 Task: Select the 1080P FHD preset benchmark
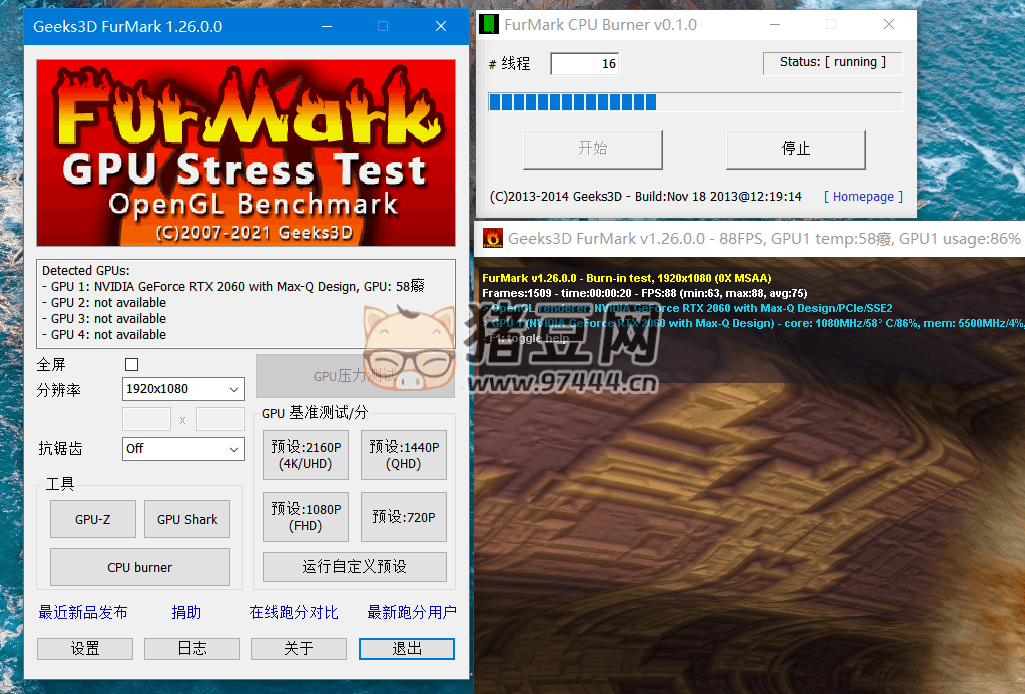coord(306,517)
